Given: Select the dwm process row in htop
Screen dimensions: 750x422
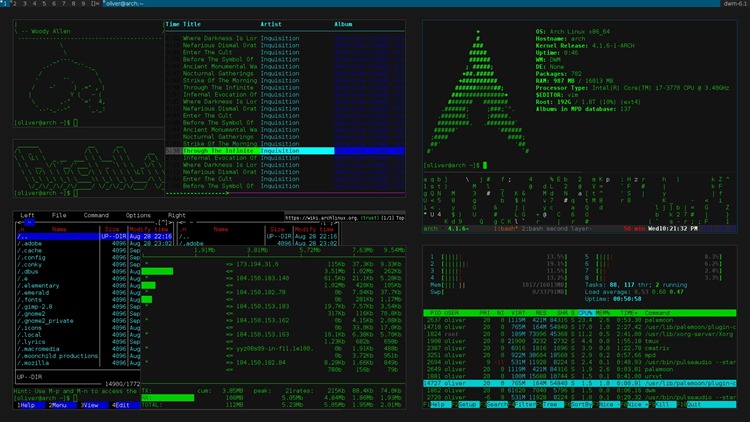Looking at the screenshot, I should tap(580, 390).
